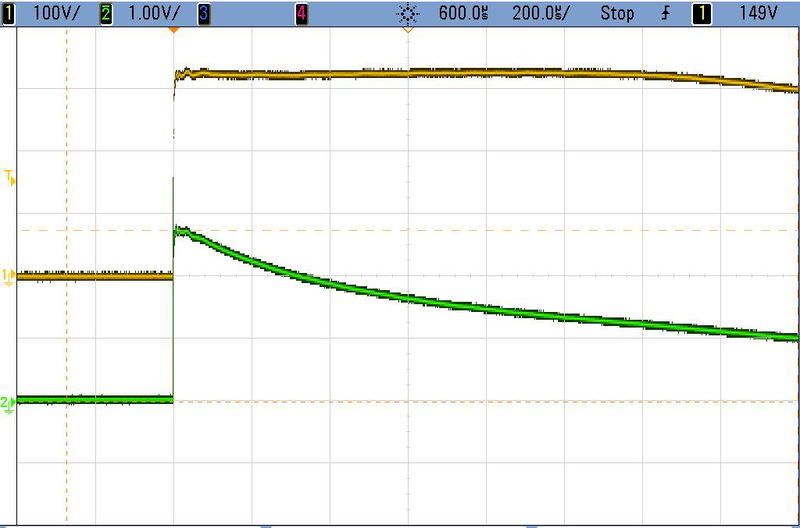Click the rising edge trigger slope icon

click(x=666, y=14)
